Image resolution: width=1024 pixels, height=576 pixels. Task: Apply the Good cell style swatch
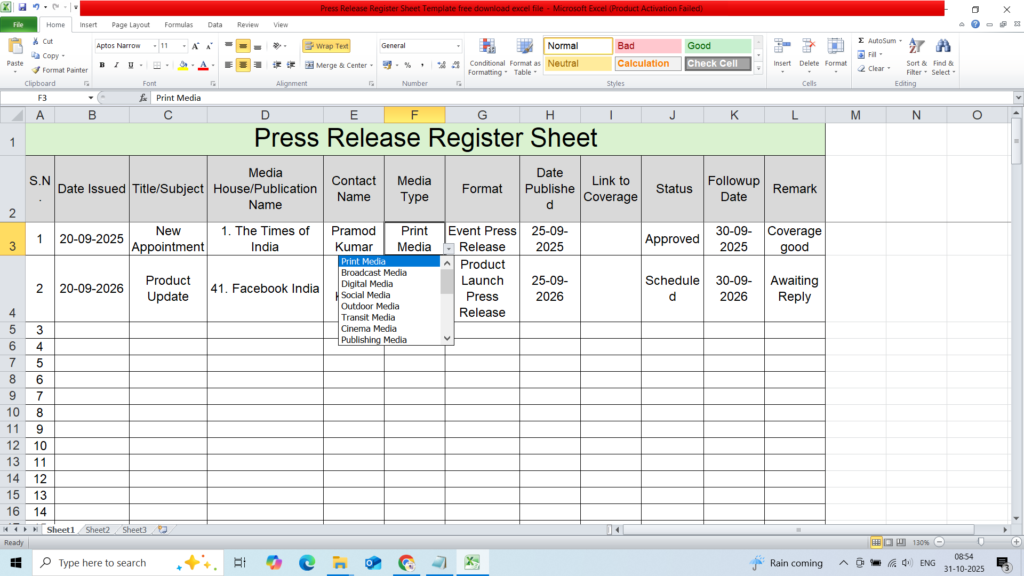[x=717, y=46]
